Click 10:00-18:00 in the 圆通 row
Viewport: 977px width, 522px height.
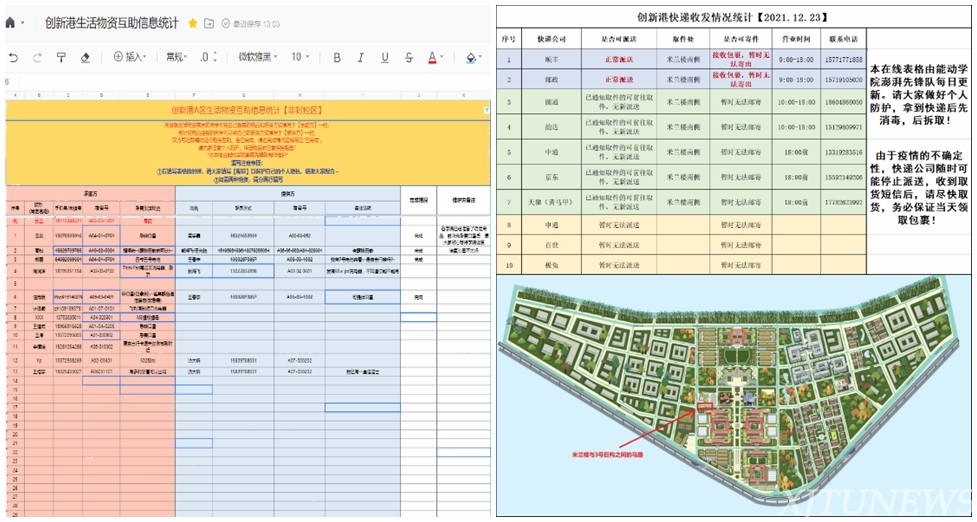point(796,102)
